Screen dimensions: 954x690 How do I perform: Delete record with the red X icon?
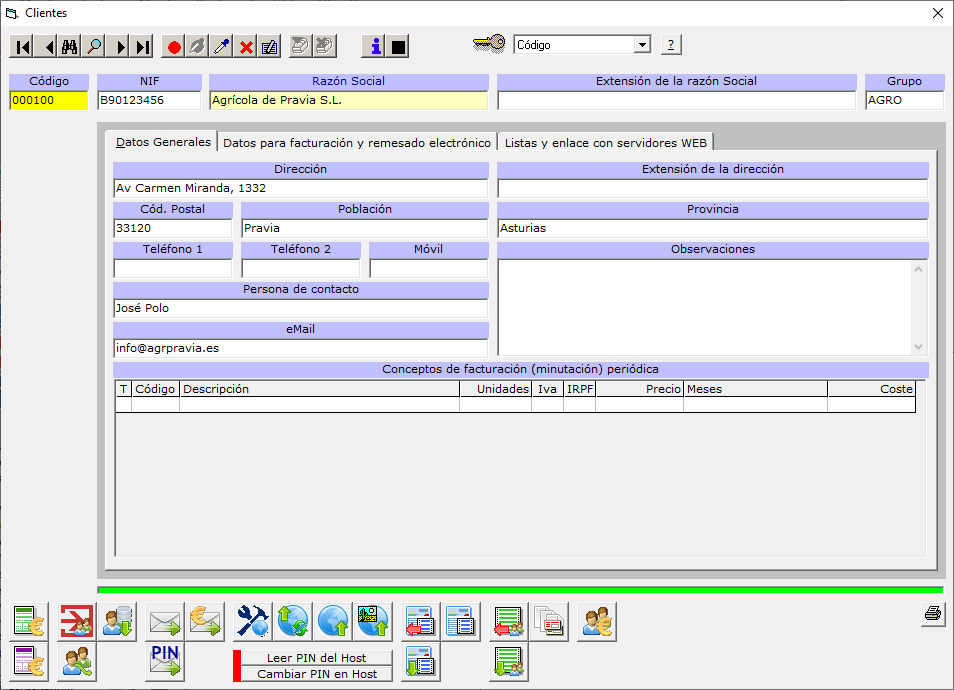(246, 46)
